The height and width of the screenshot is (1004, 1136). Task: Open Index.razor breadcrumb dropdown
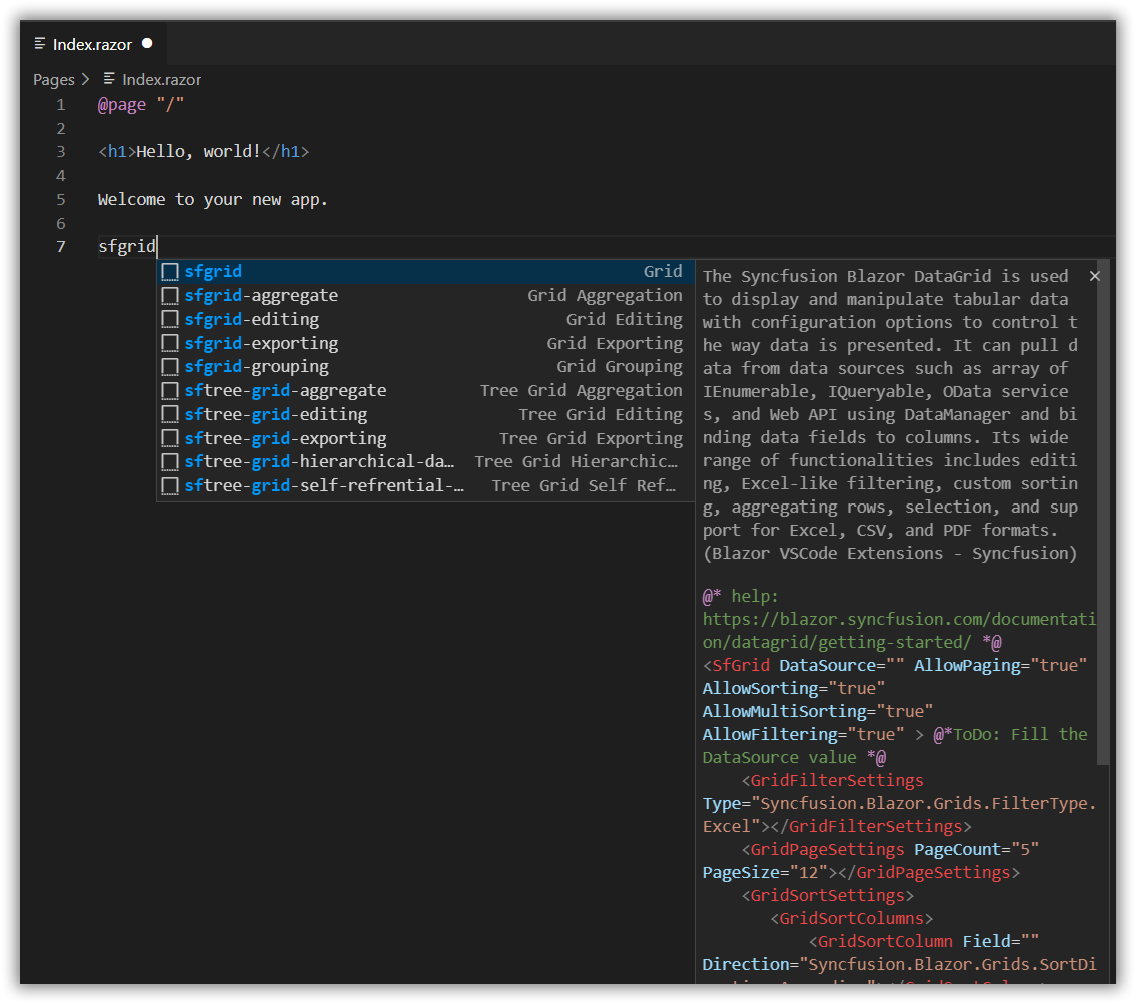pos(161,79)
